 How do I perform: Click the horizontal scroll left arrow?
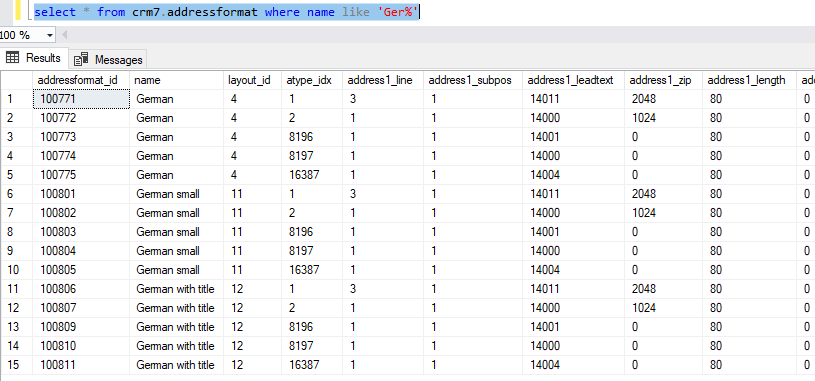tap(65, 35)
